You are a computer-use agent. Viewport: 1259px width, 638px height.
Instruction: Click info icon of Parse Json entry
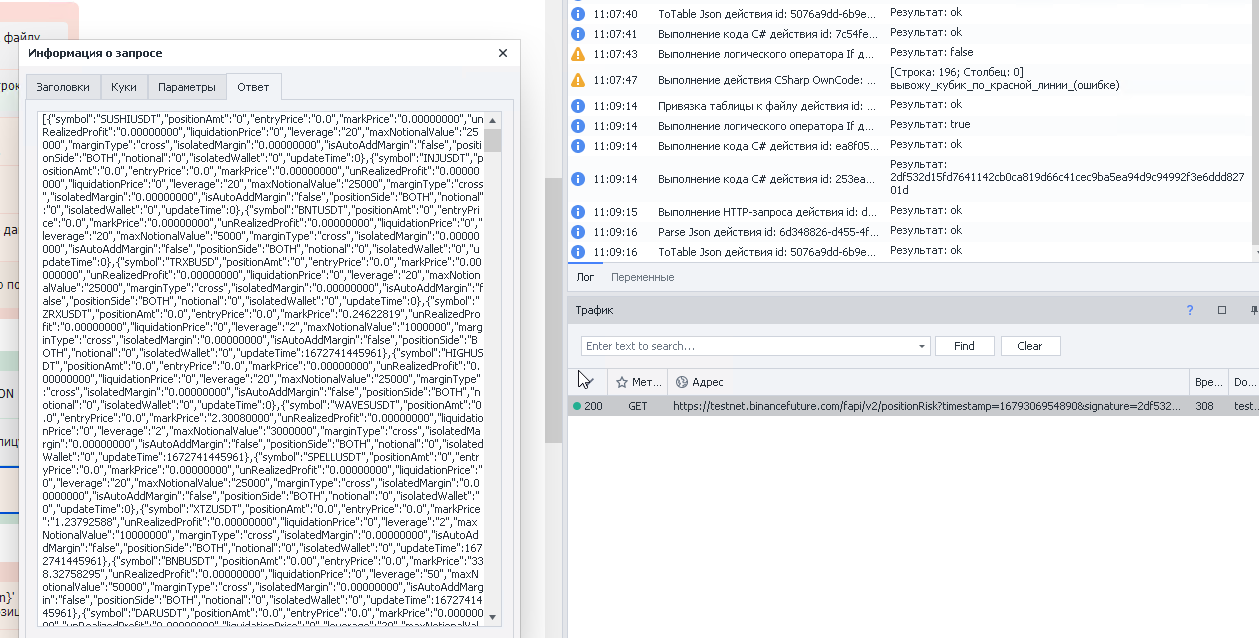coord(577,232)
